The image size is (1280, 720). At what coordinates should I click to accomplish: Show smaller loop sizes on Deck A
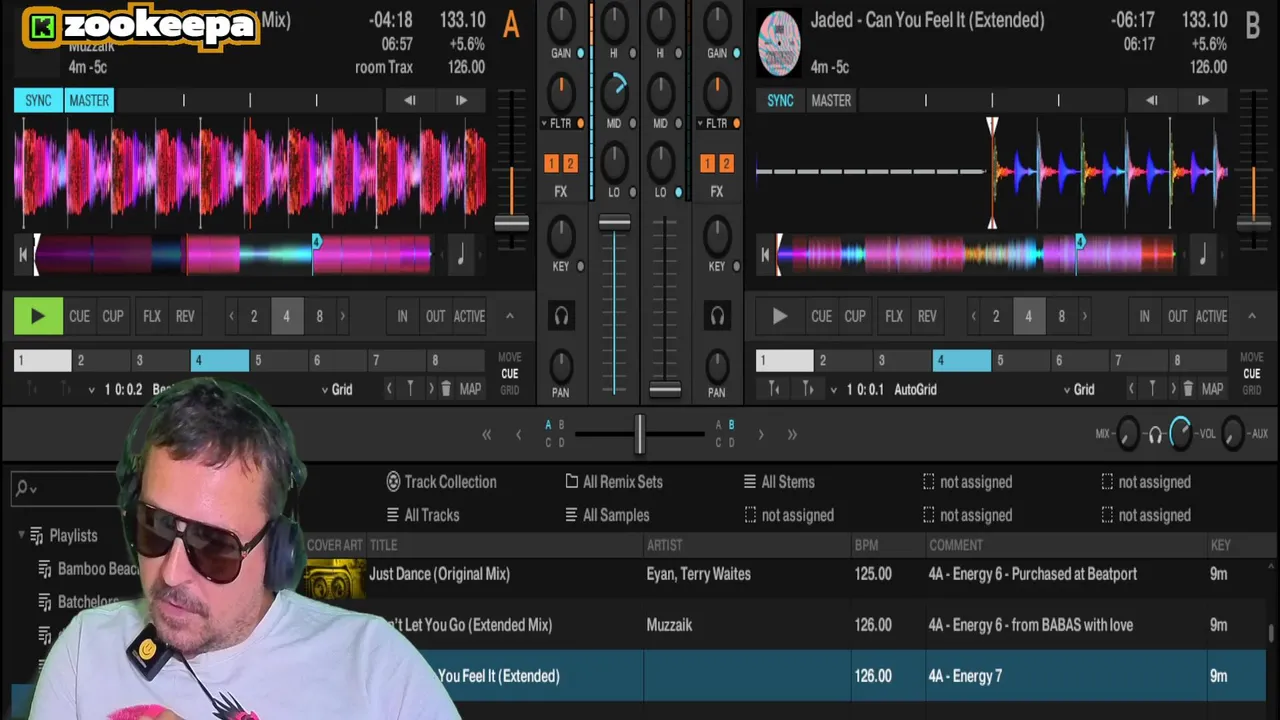231,316
